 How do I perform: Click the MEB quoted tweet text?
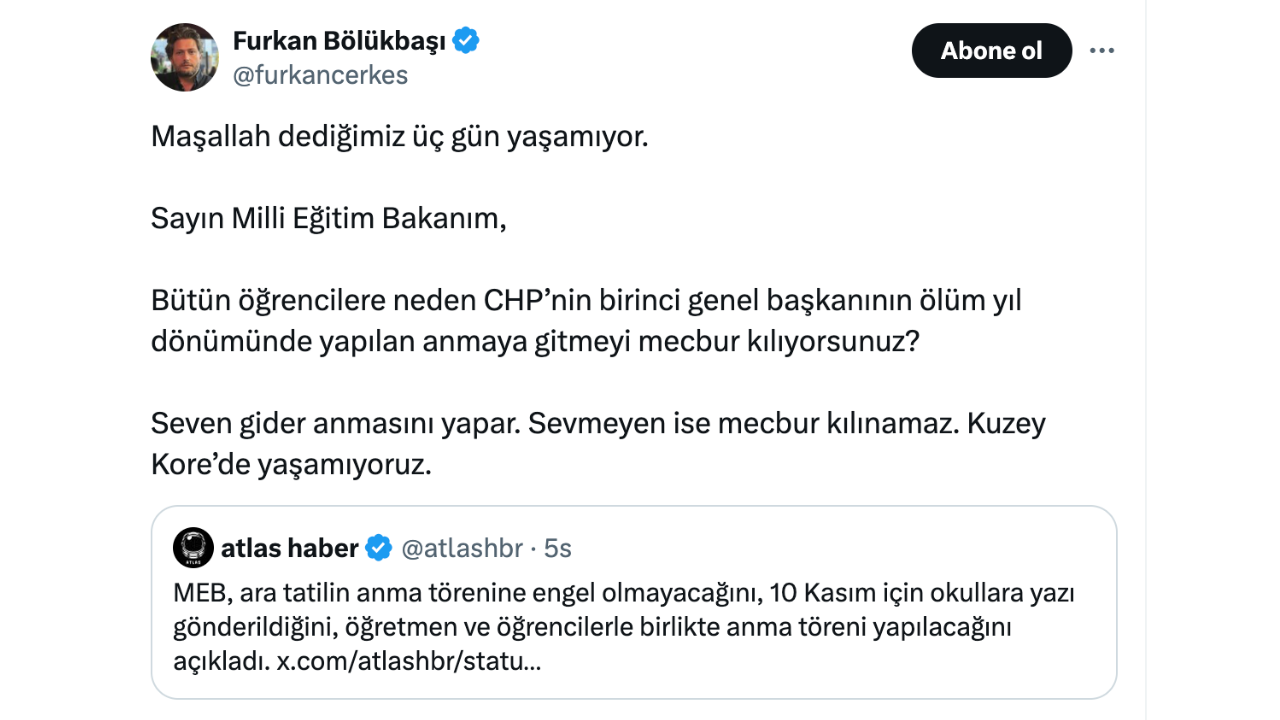pyautogui.click(x=620, y=592)
